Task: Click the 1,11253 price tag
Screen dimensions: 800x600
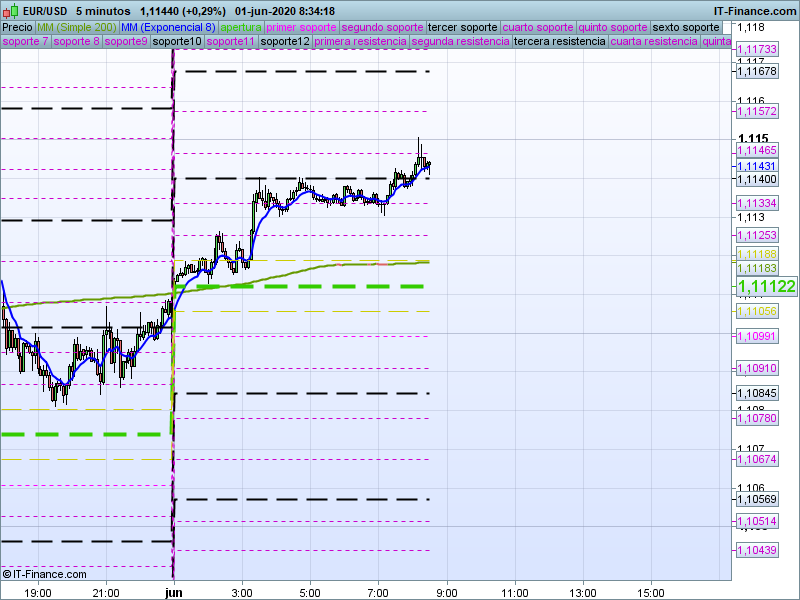Action: point(757,235)
